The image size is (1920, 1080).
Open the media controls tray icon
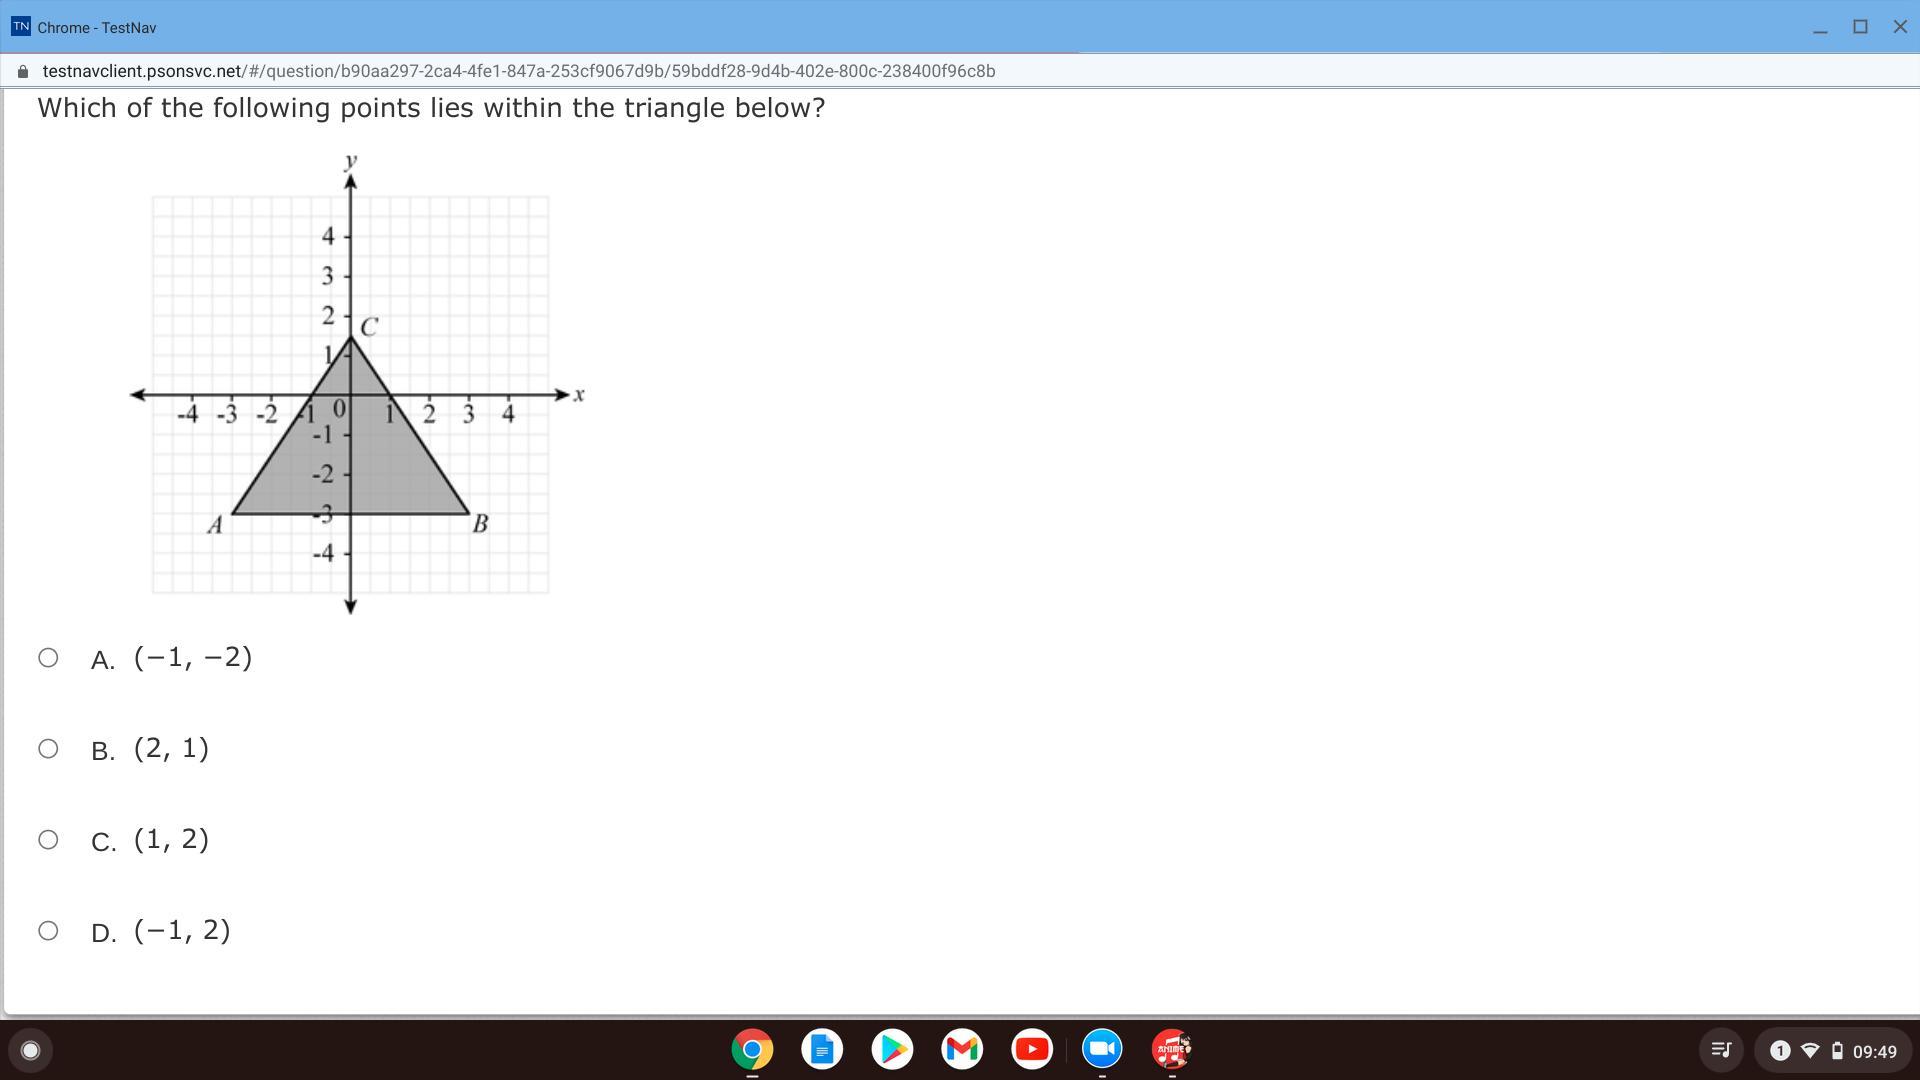(1721, 1050)
